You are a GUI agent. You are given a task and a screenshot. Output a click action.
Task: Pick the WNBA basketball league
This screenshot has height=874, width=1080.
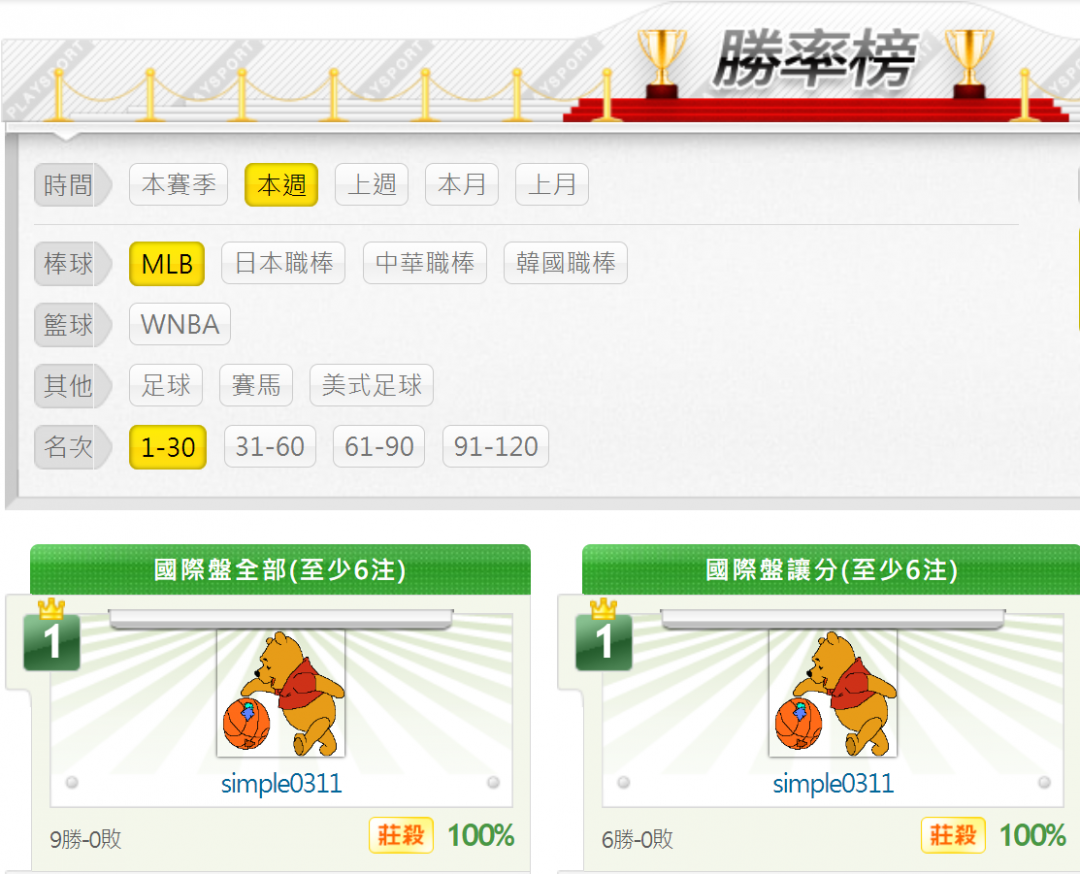pos(180,324)
